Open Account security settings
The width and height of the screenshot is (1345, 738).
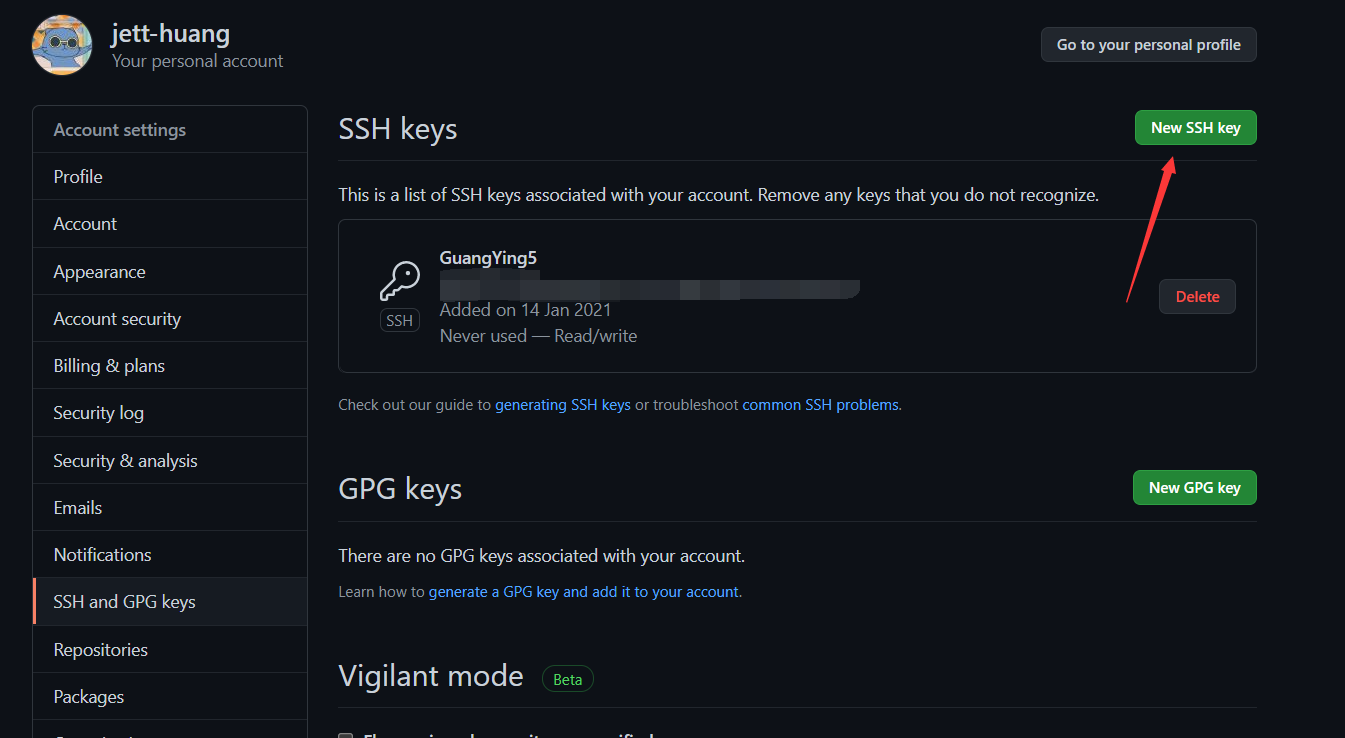[x=117, y=319]
